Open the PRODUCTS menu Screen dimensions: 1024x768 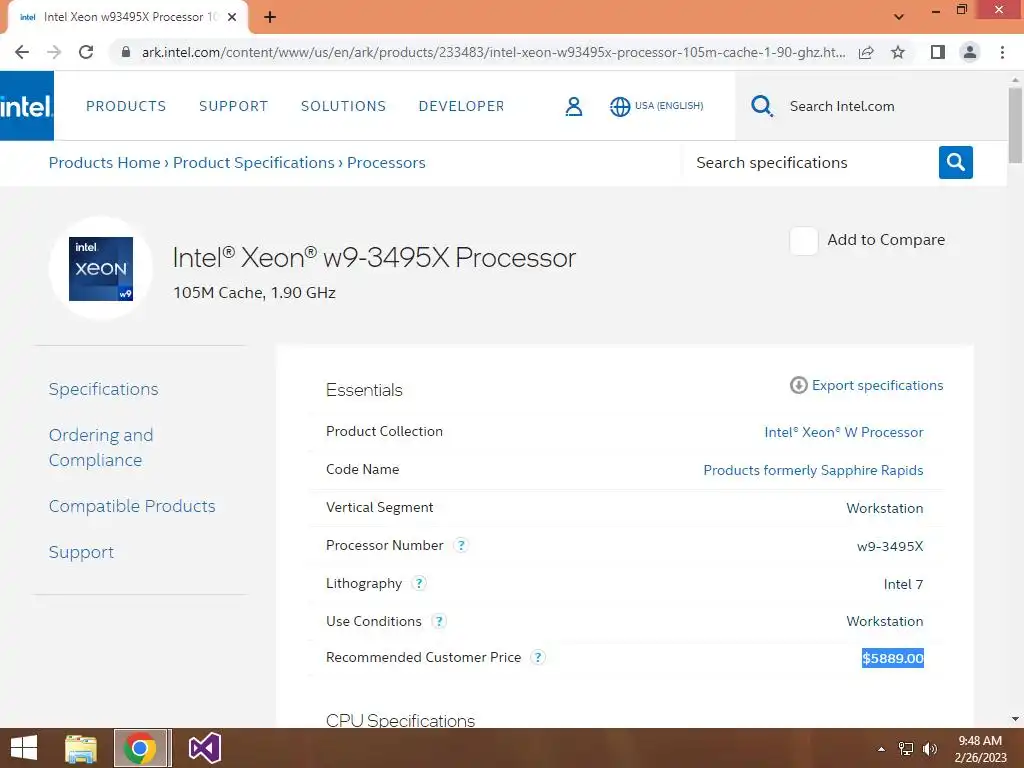click(x=126, y=106)
